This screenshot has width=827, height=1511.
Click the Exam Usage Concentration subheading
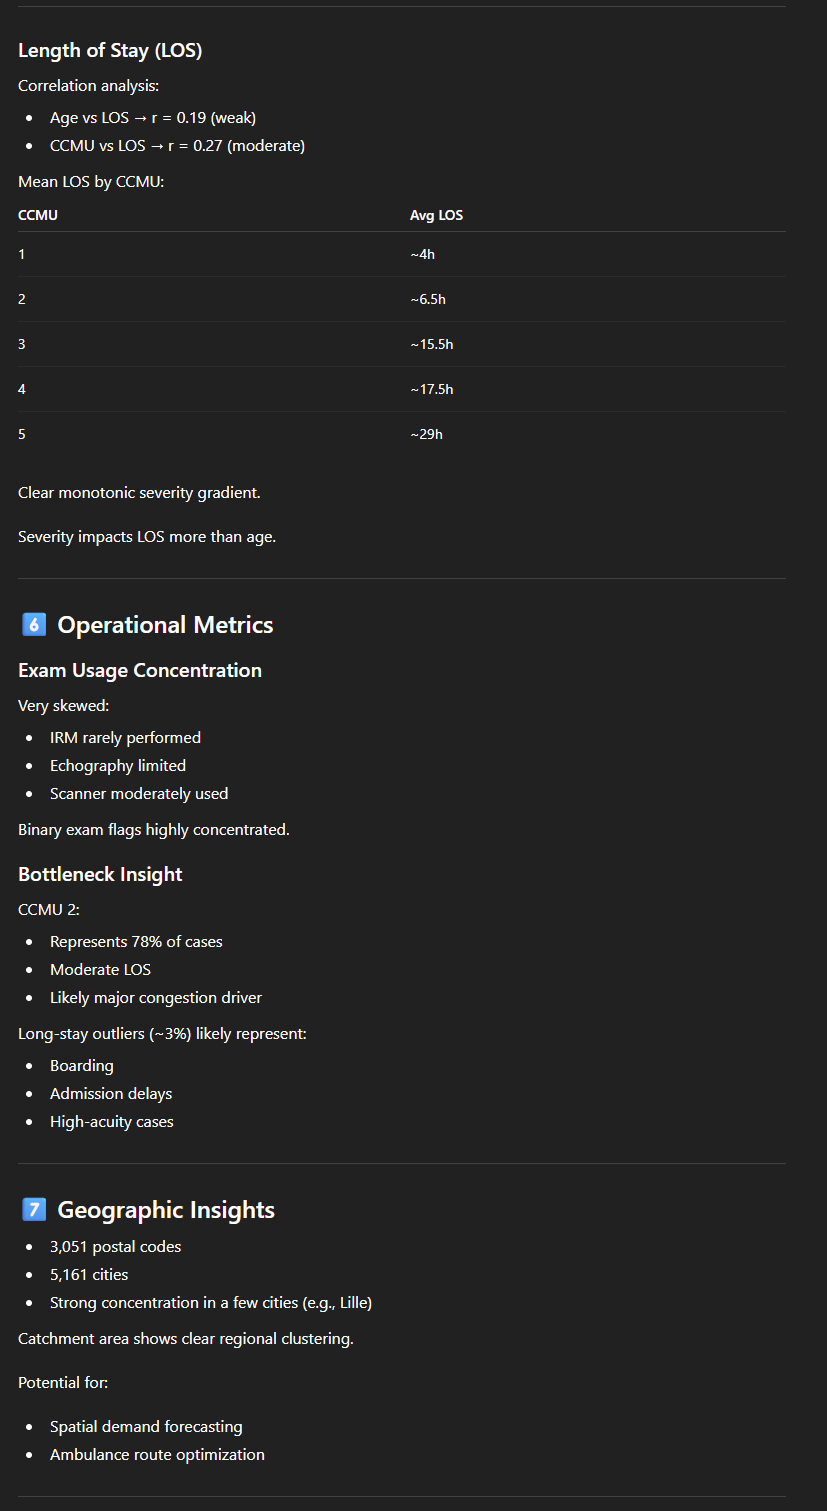coord(140,670)
